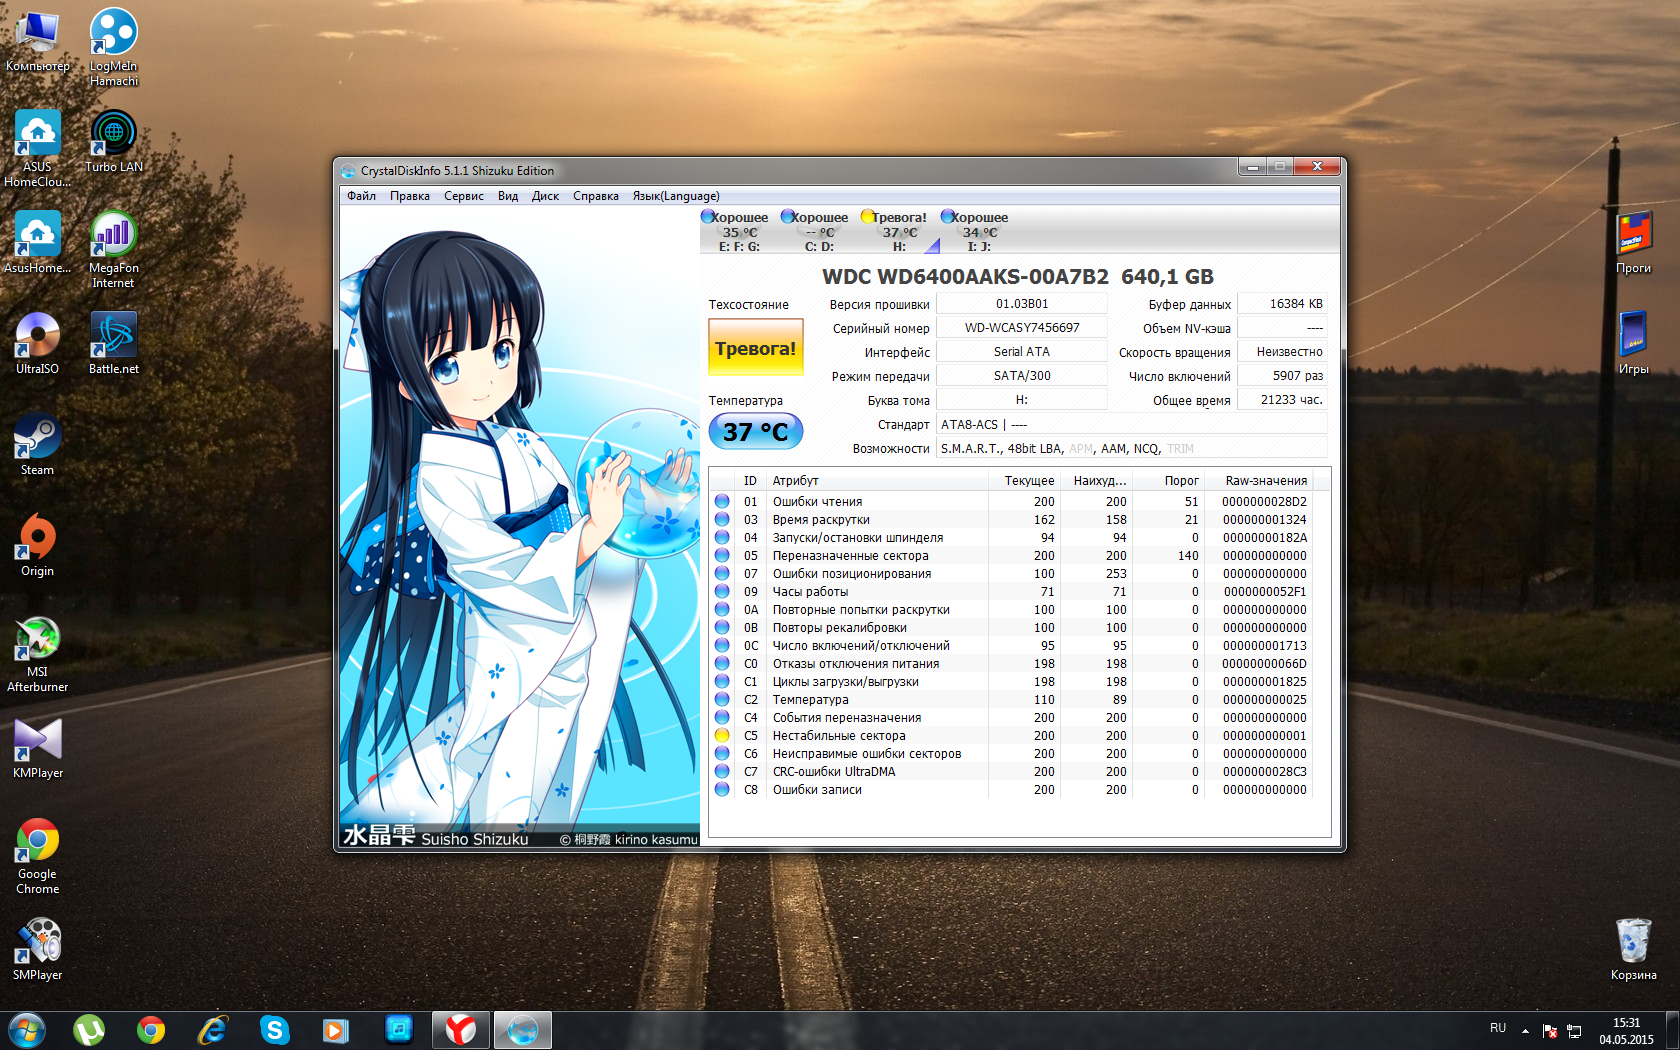Click the Origin desktop icon
The image size is (1680, 1050).
[x=38, y=545]
